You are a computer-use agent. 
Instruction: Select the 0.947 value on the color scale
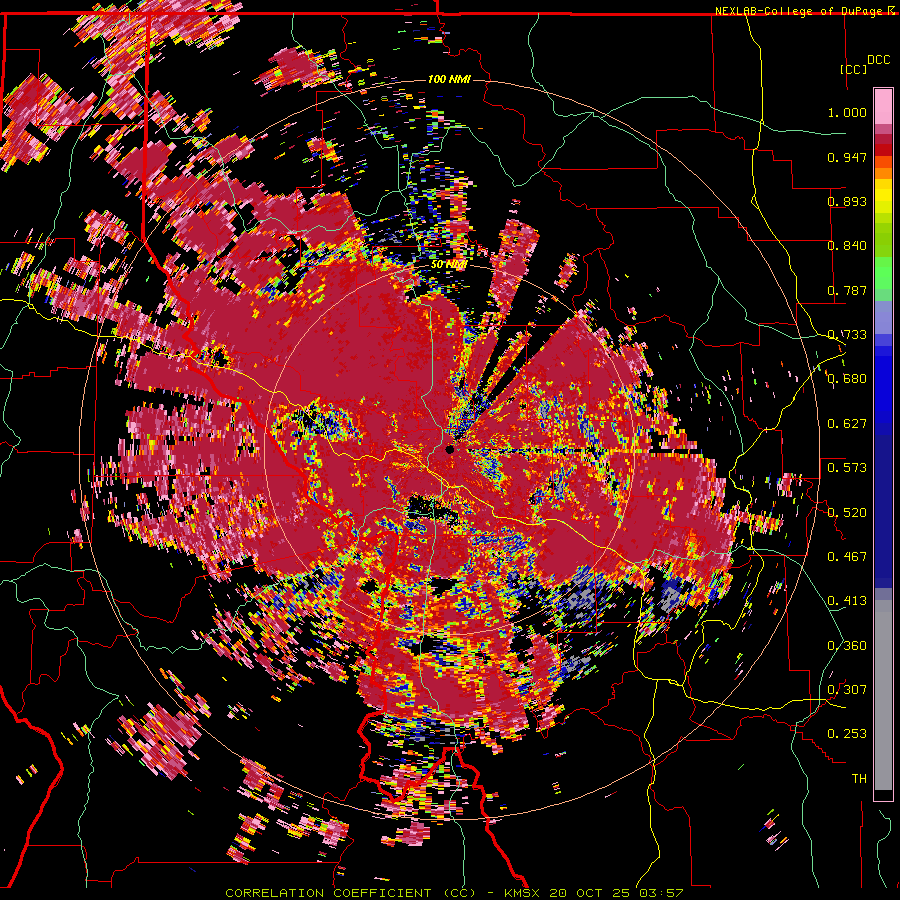click(x=847, y=157)
